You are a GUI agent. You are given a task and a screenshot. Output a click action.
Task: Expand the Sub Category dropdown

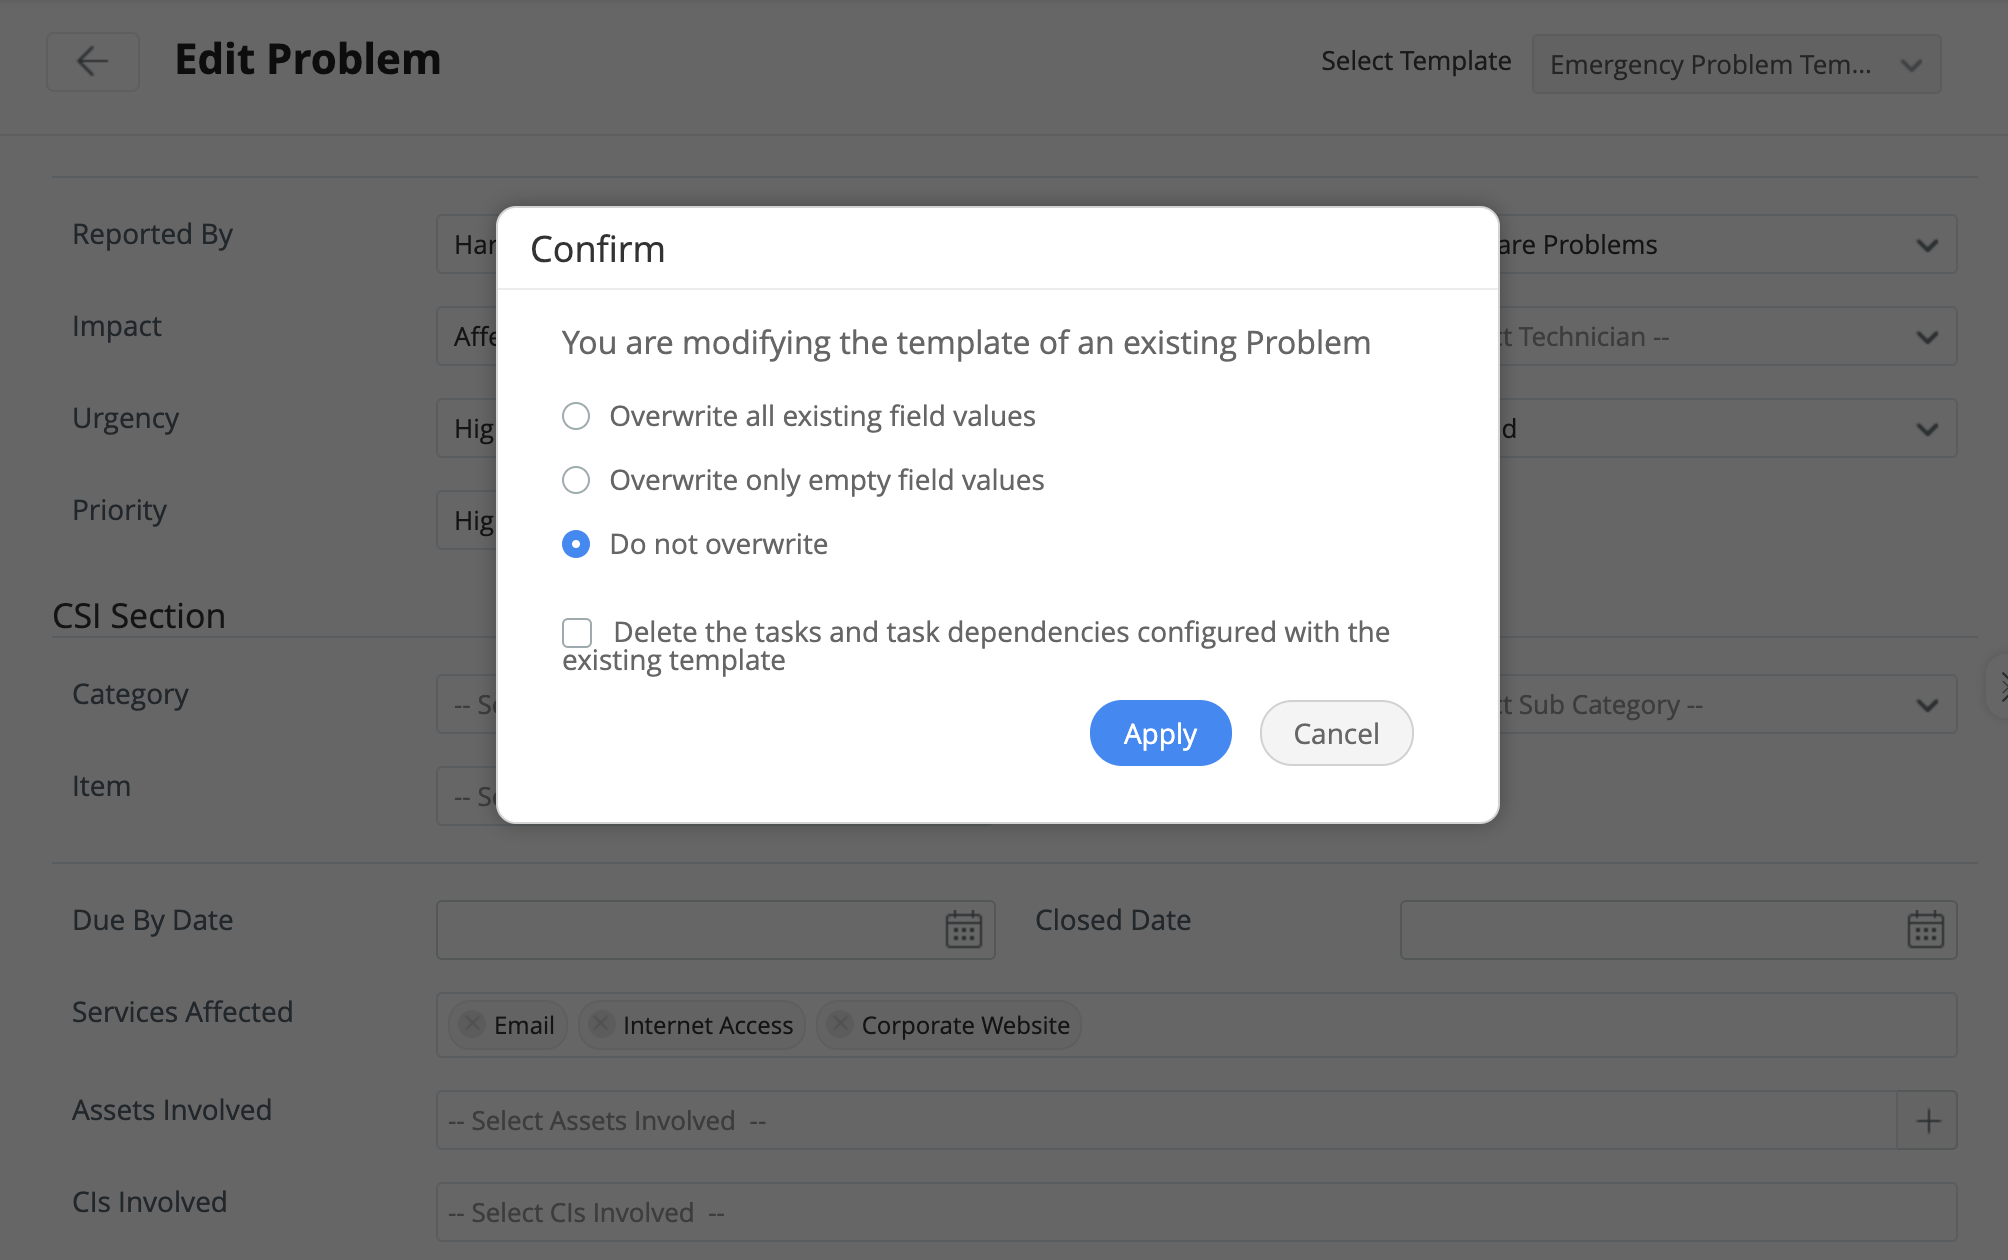pos(1926,706)
